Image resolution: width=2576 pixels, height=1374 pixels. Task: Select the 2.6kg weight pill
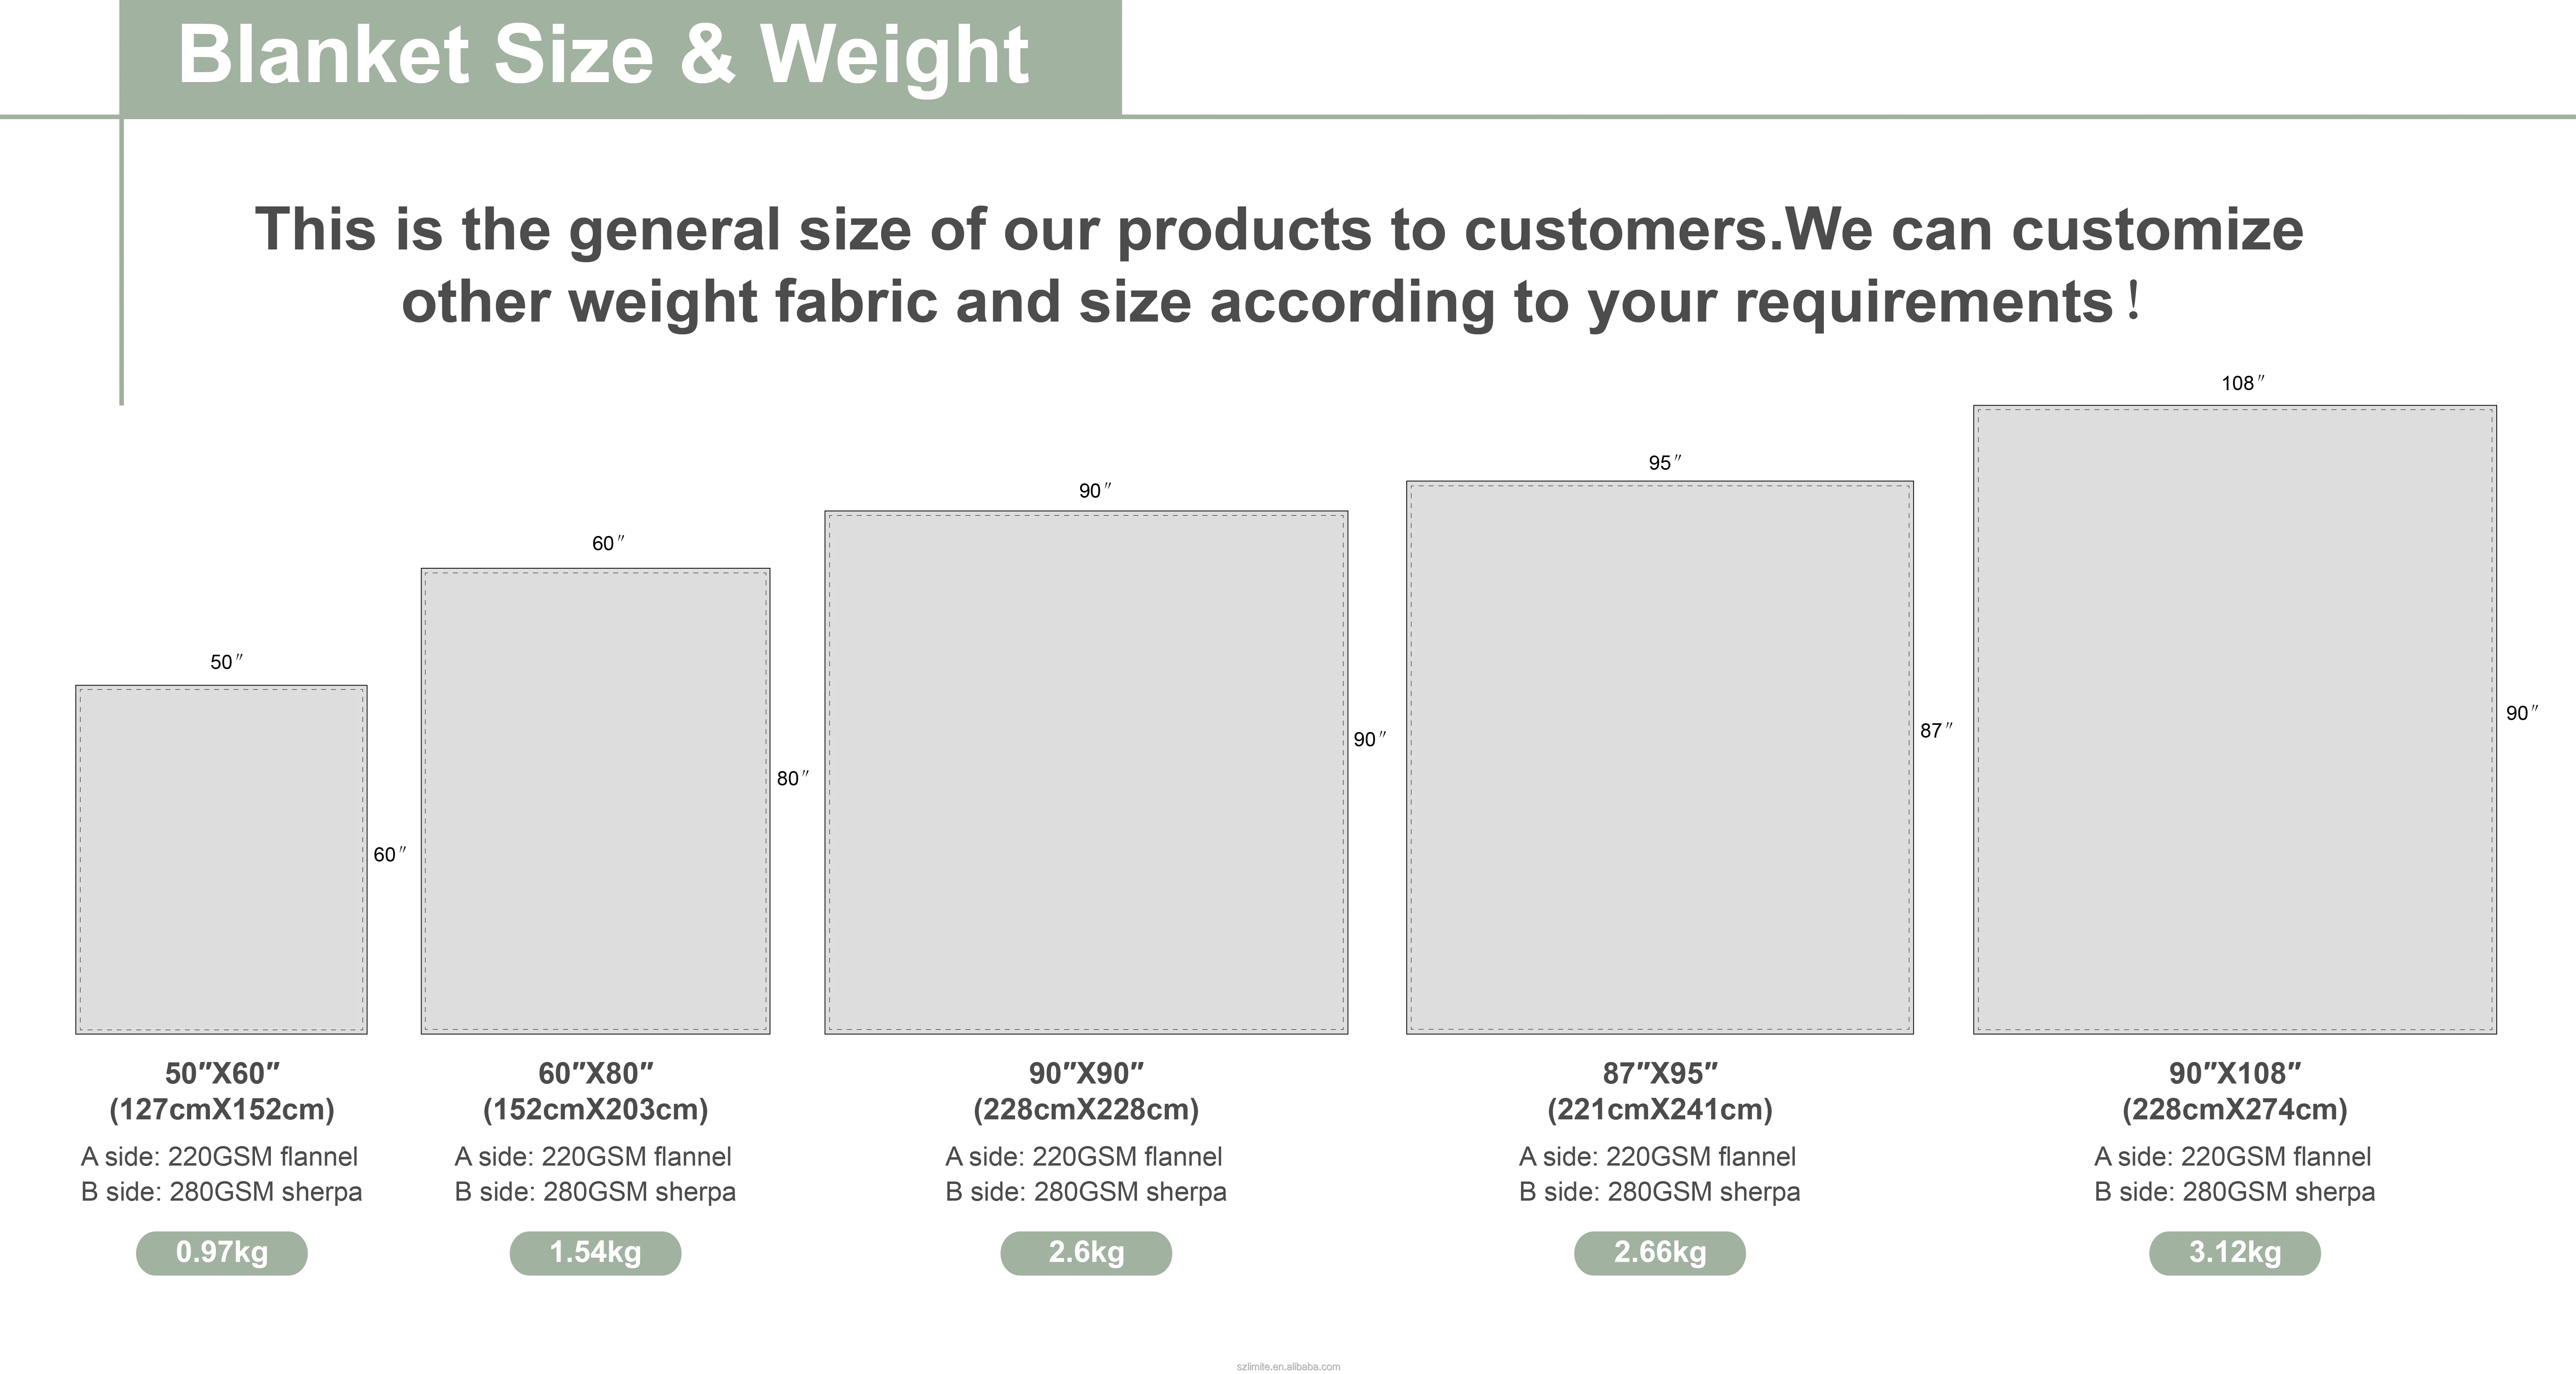coord(1086,1252)
